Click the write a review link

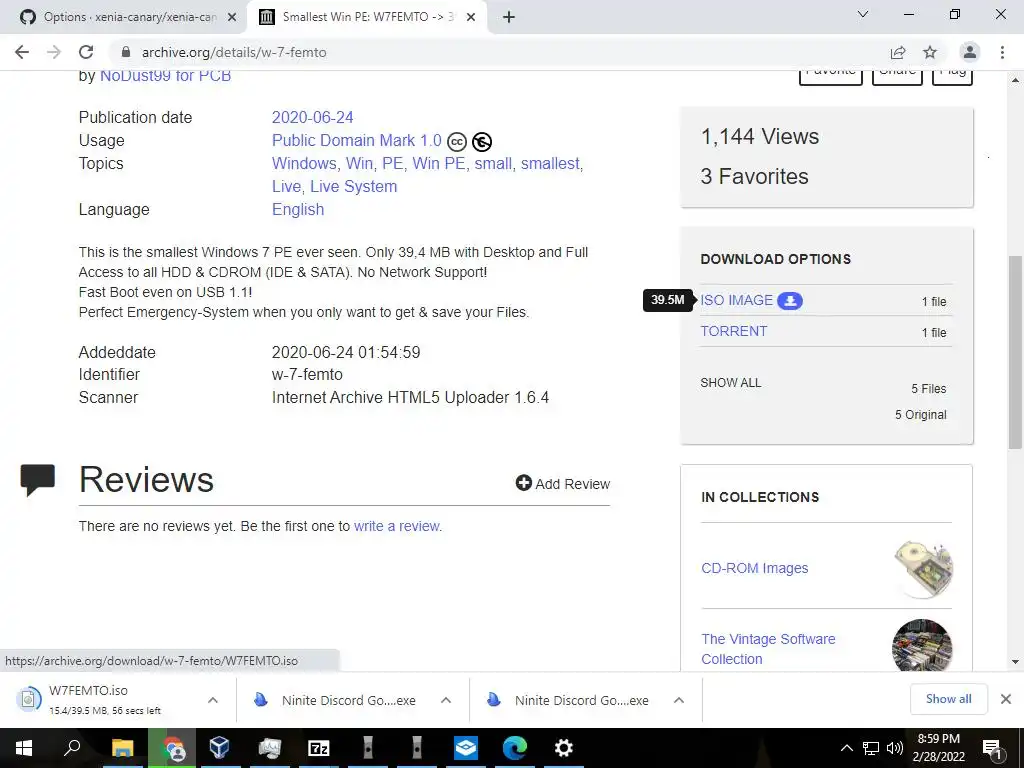(396, 526)
